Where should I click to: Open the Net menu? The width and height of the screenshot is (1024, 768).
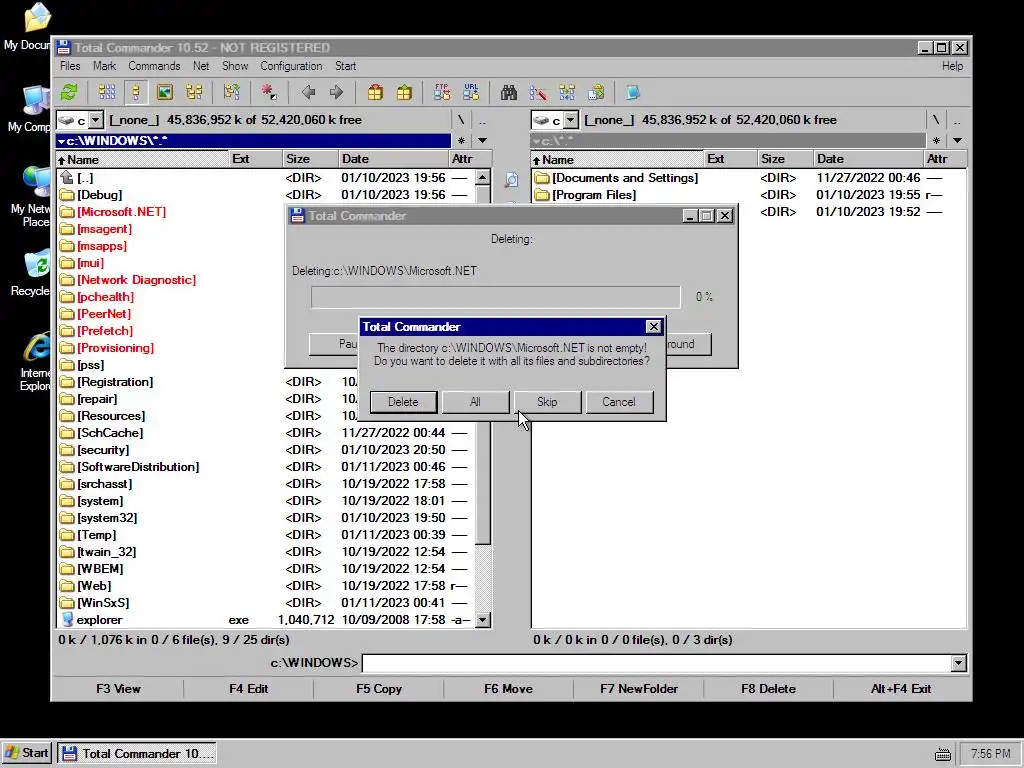(201, 66)
